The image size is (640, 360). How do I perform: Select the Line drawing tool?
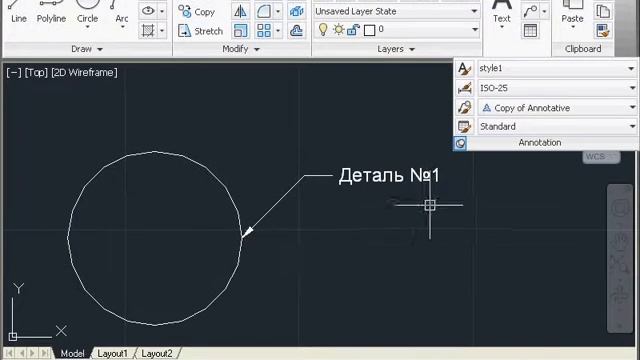pyautogui.click(x=18, y=12)
